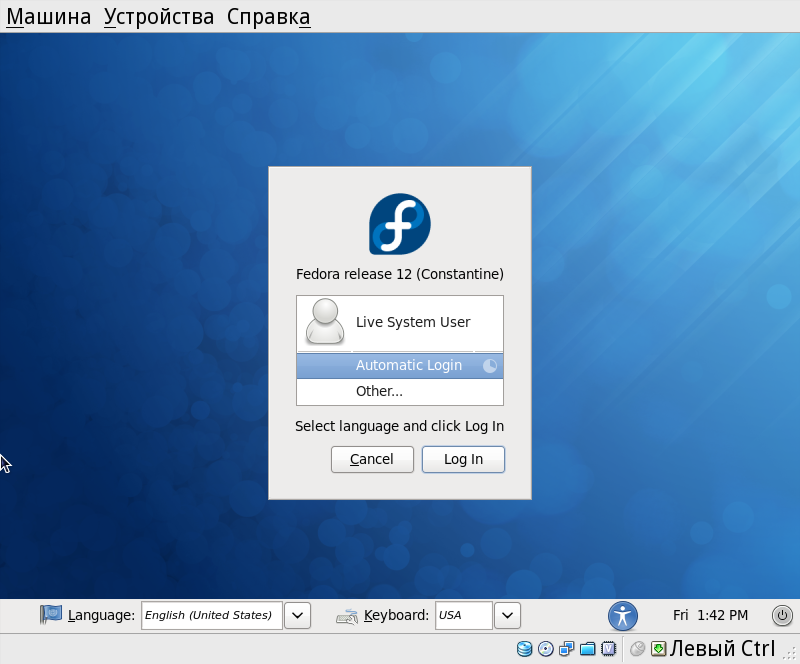Open the power shutdown options icon

click(782, 616)
